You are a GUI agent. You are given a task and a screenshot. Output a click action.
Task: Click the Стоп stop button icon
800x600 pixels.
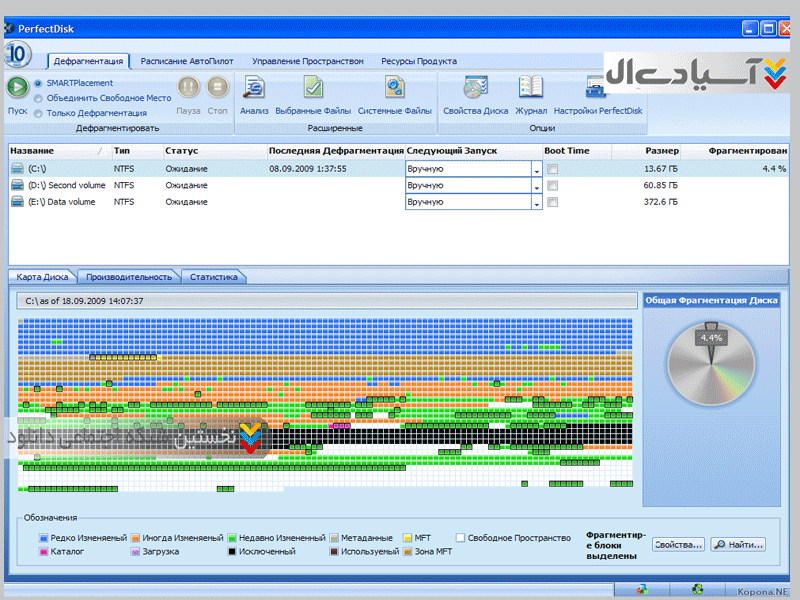coord(217,88)
